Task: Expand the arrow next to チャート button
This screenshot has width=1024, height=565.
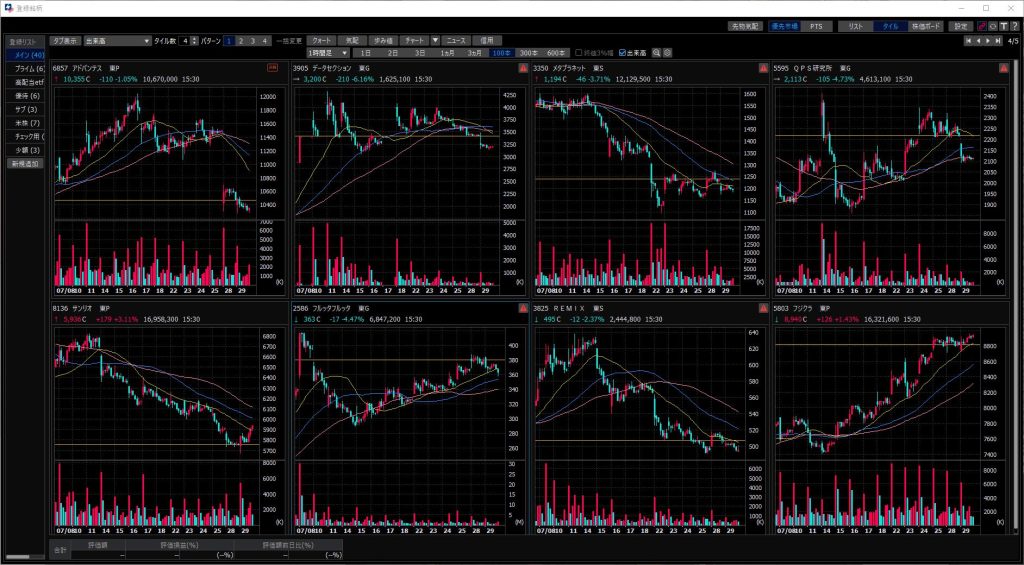Action: tap(435, 40)
